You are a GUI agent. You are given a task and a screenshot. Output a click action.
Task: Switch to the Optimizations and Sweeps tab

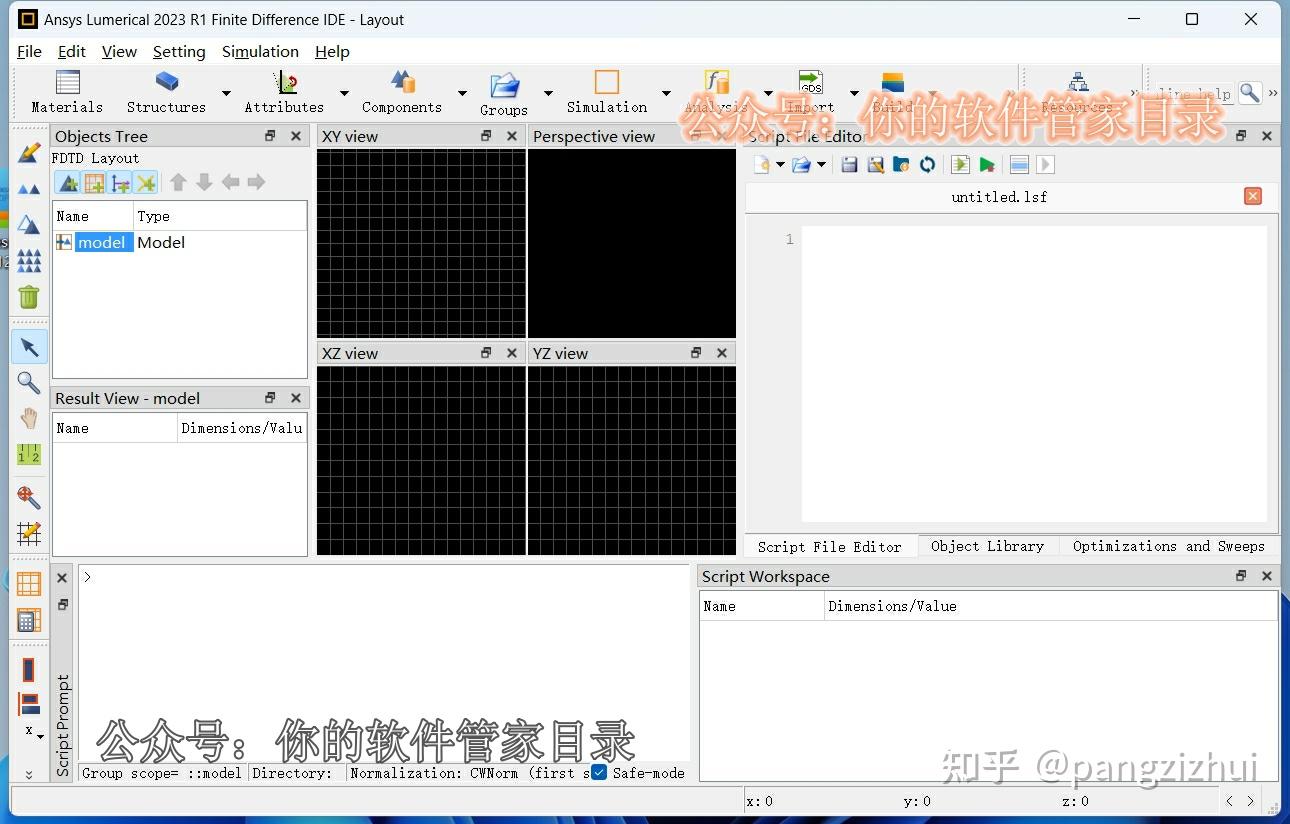click(x=1168, y=546)
